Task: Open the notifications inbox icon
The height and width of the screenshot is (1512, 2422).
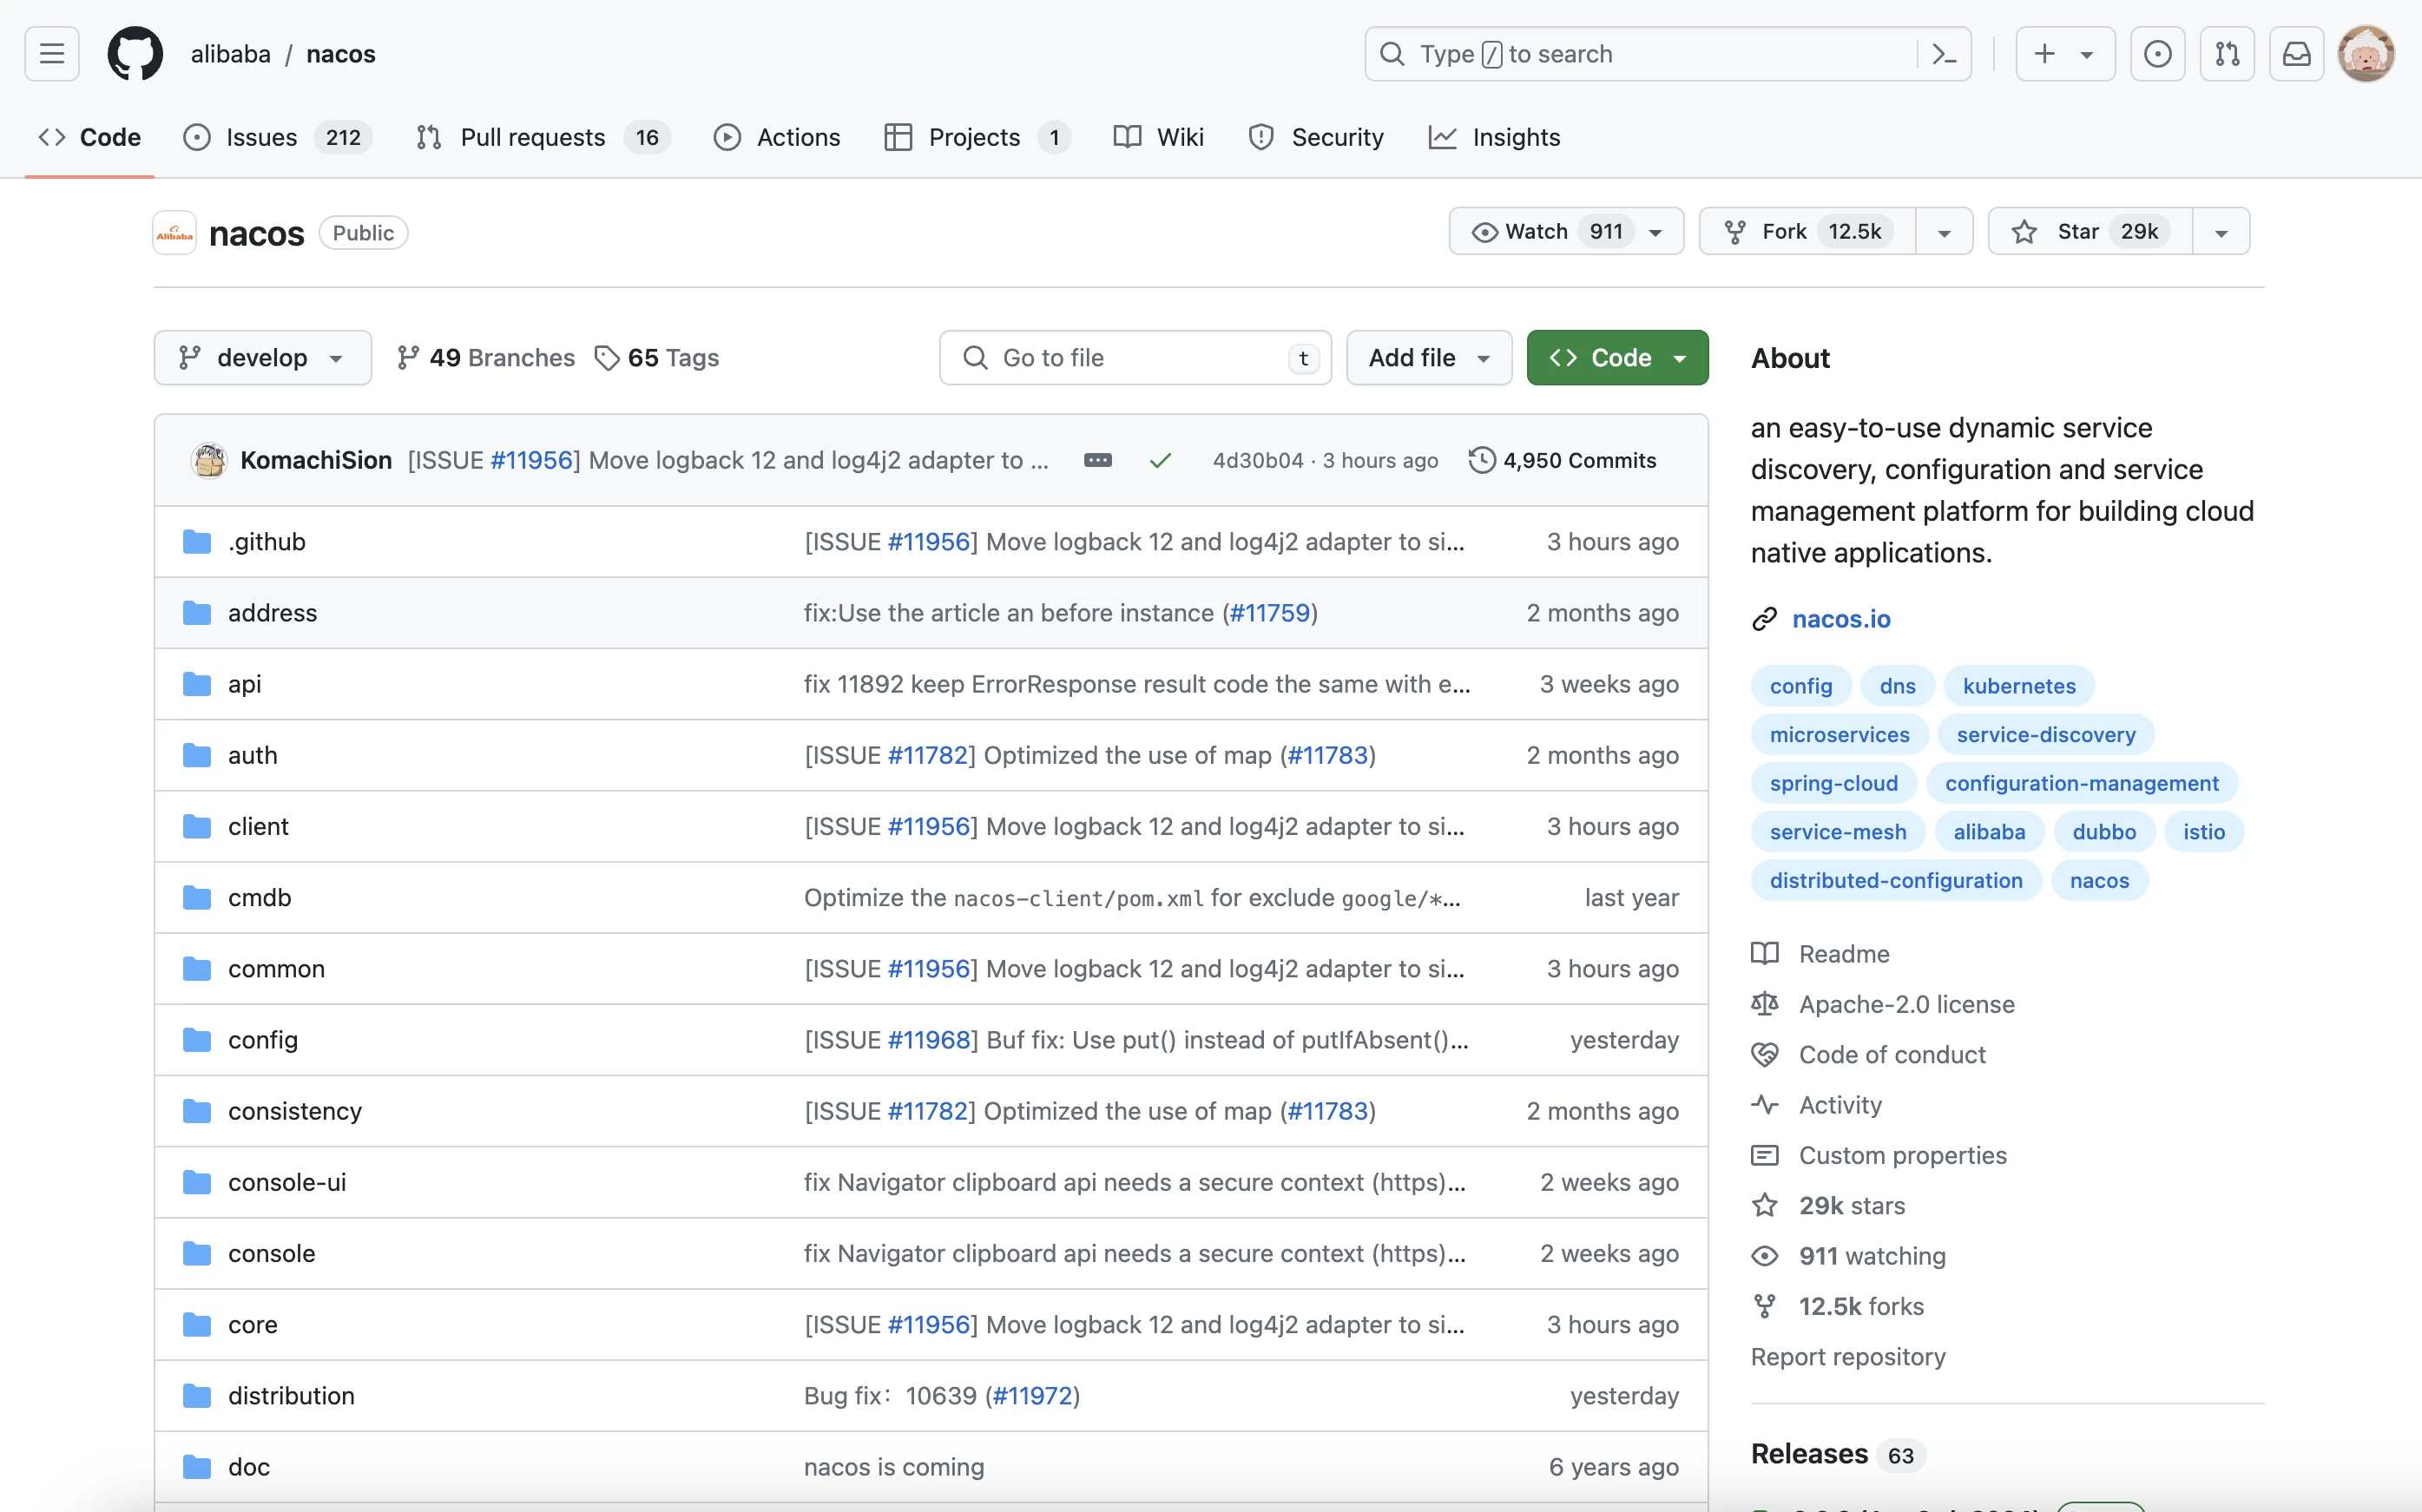Action: tap(2296, 54)
